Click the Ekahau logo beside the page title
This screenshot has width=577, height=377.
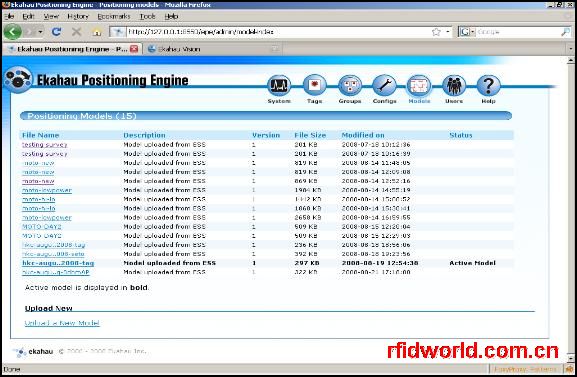tap(18, 79)
